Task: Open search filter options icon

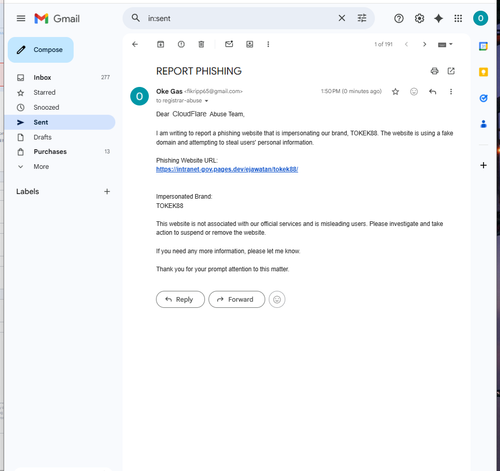Action: 362,18
